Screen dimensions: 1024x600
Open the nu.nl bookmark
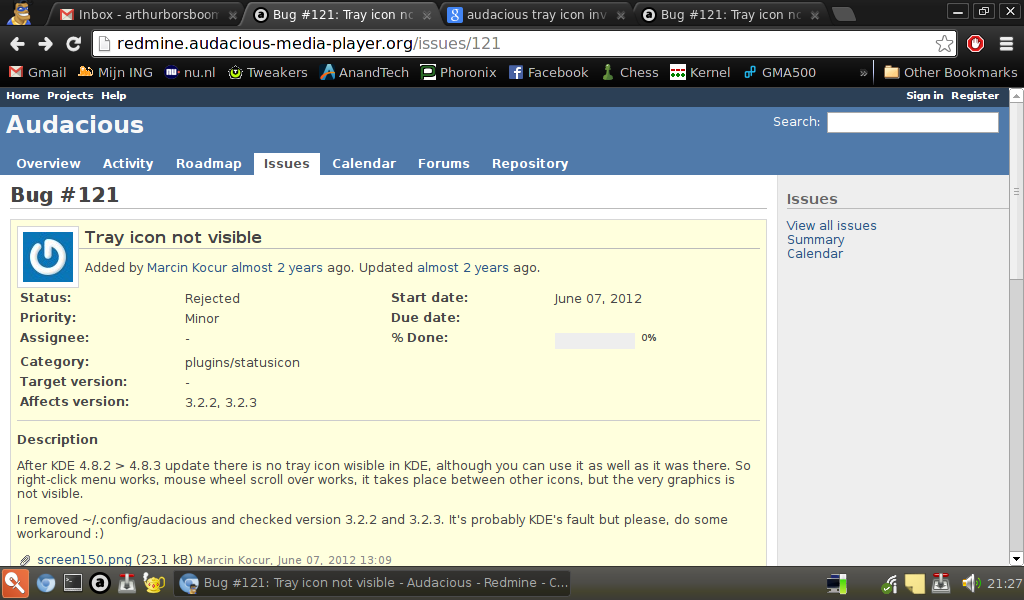click(x=190, y=72)
